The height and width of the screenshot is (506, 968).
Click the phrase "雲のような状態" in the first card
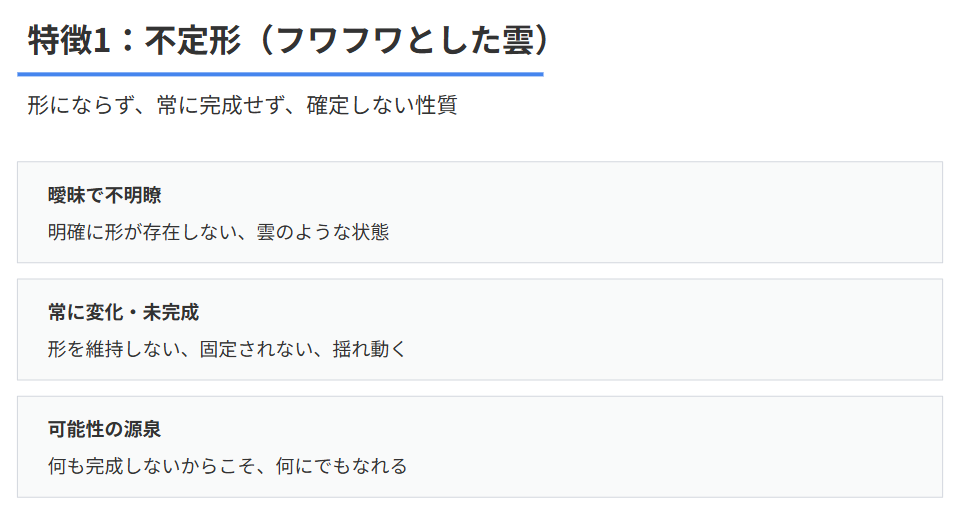[323, 232]
